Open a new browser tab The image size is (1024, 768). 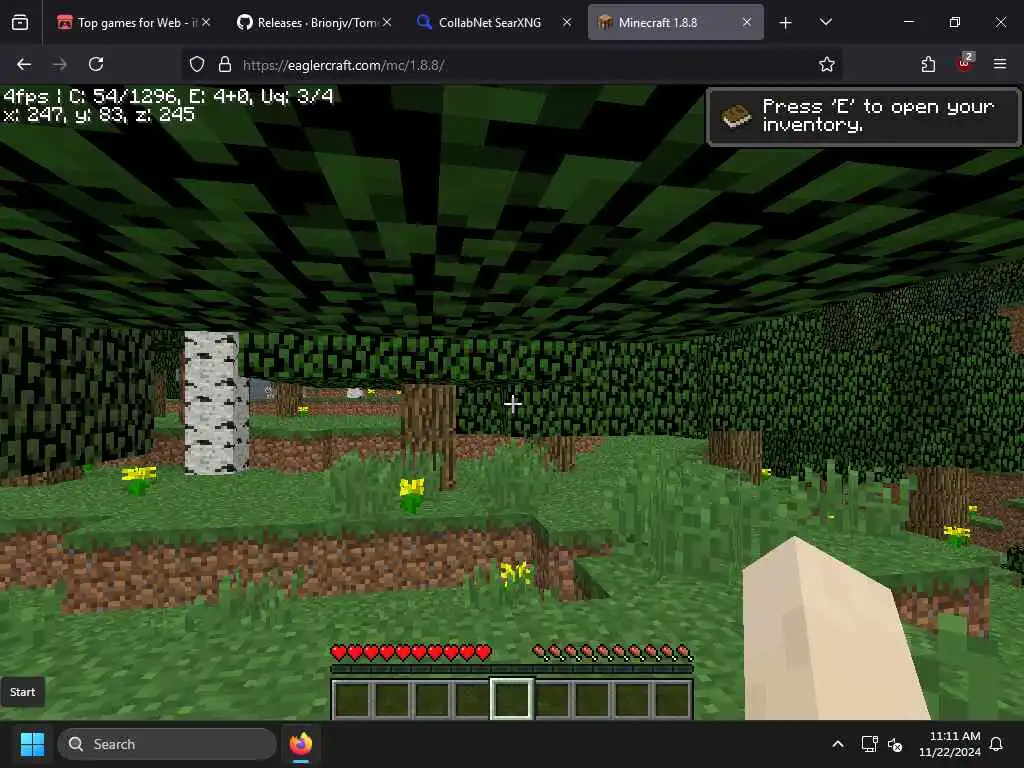[x=786, y=23]
